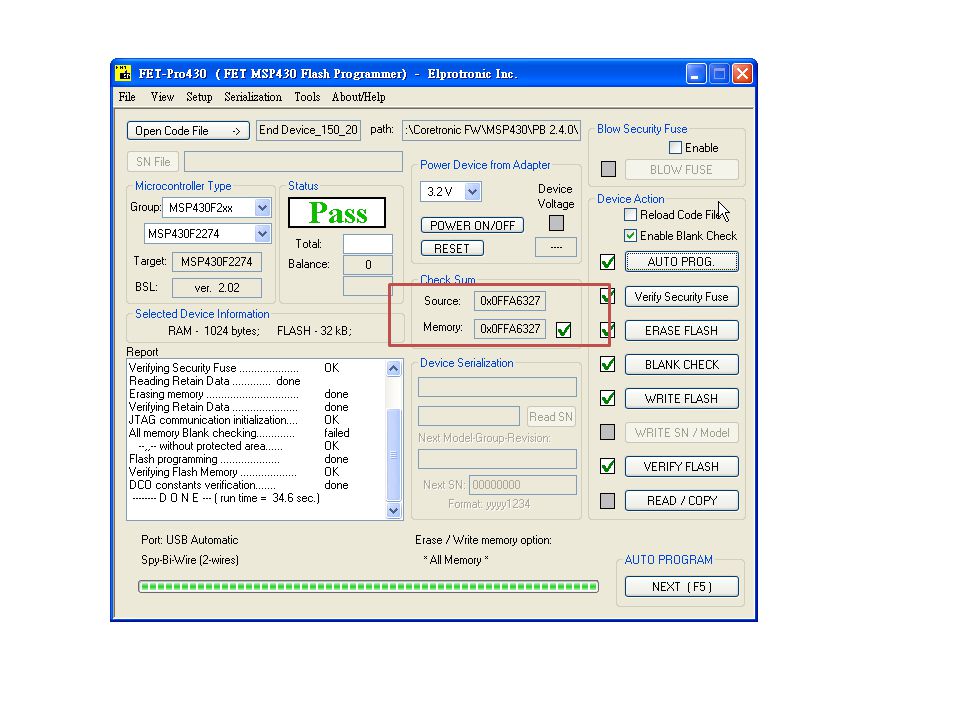
Task: Open the 3.2 V adapter voltage dropdown
Action: [x=472, y=192]
